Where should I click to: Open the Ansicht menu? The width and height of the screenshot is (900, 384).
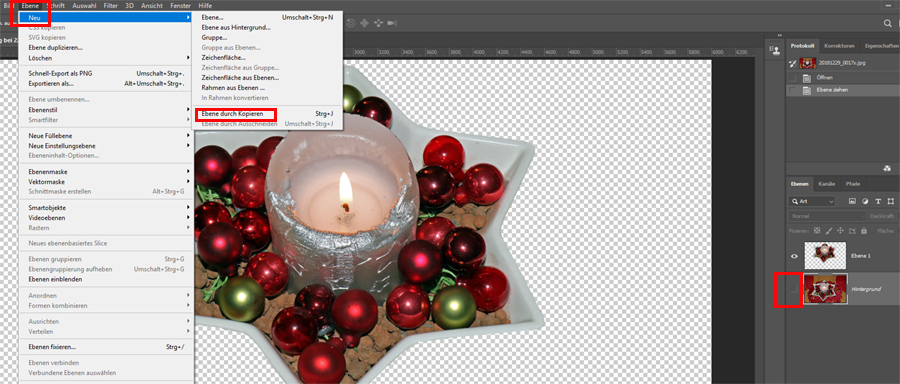[152, 5]
